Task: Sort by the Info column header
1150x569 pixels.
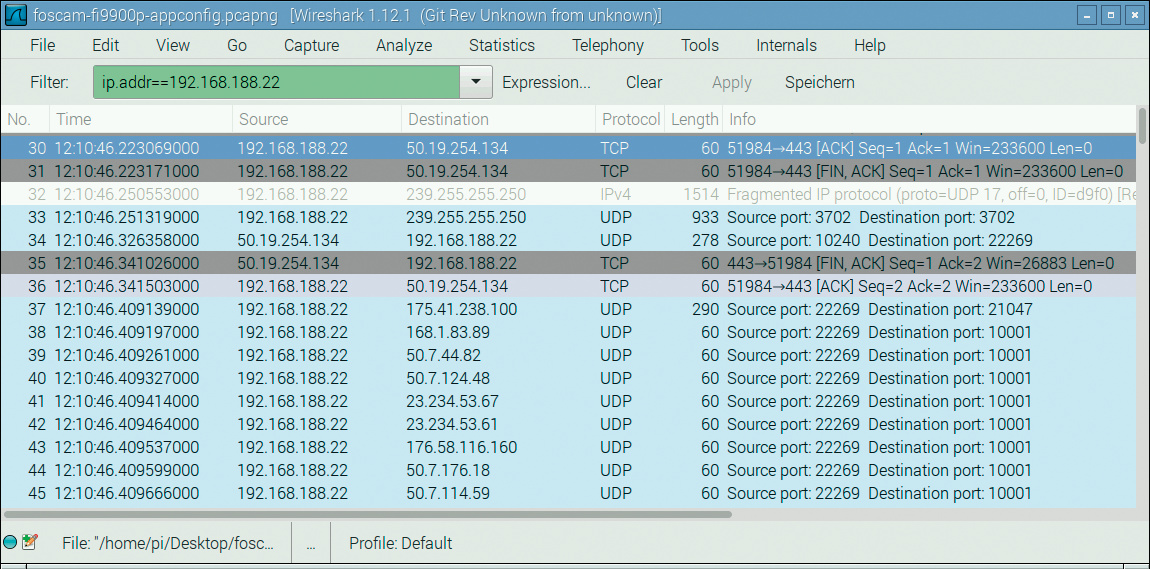Action: pyautogui.click(x=929, y=119)
